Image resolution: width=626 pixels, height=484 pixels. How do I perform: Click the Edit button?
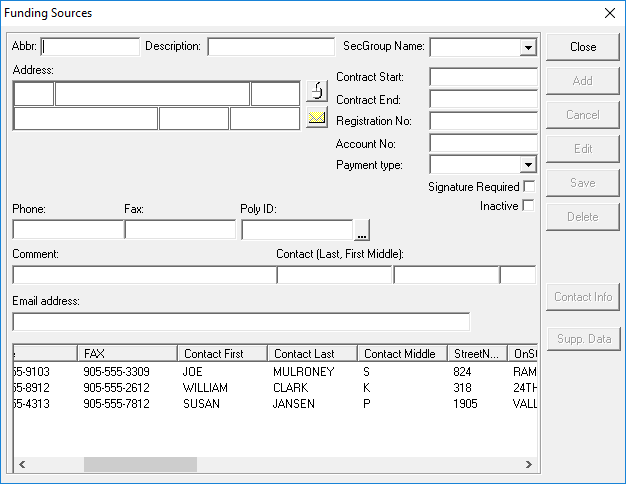583,149
